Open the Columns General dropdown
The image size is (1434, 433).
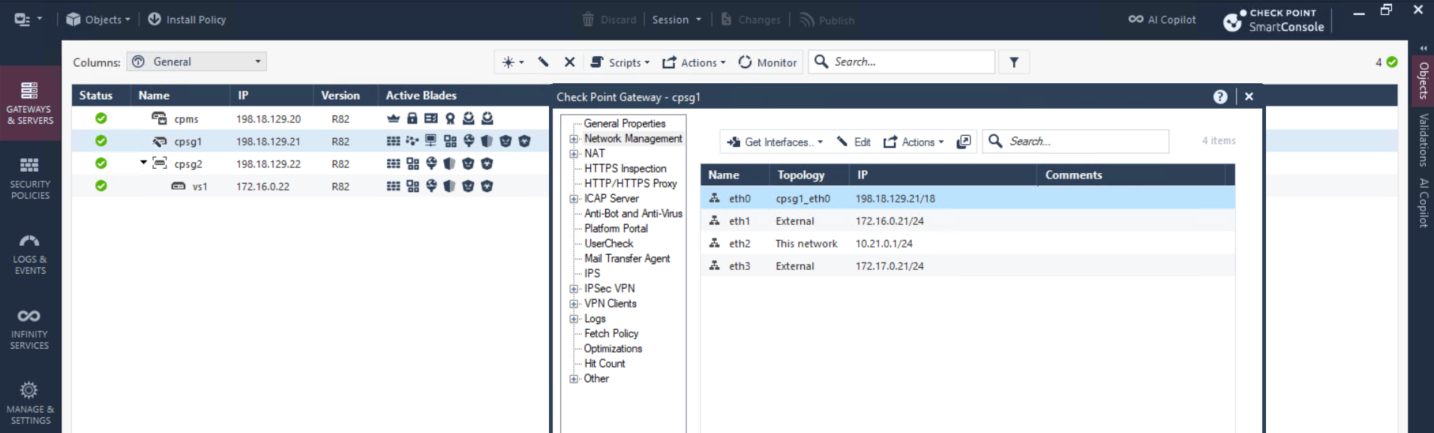tap(197, 62)
